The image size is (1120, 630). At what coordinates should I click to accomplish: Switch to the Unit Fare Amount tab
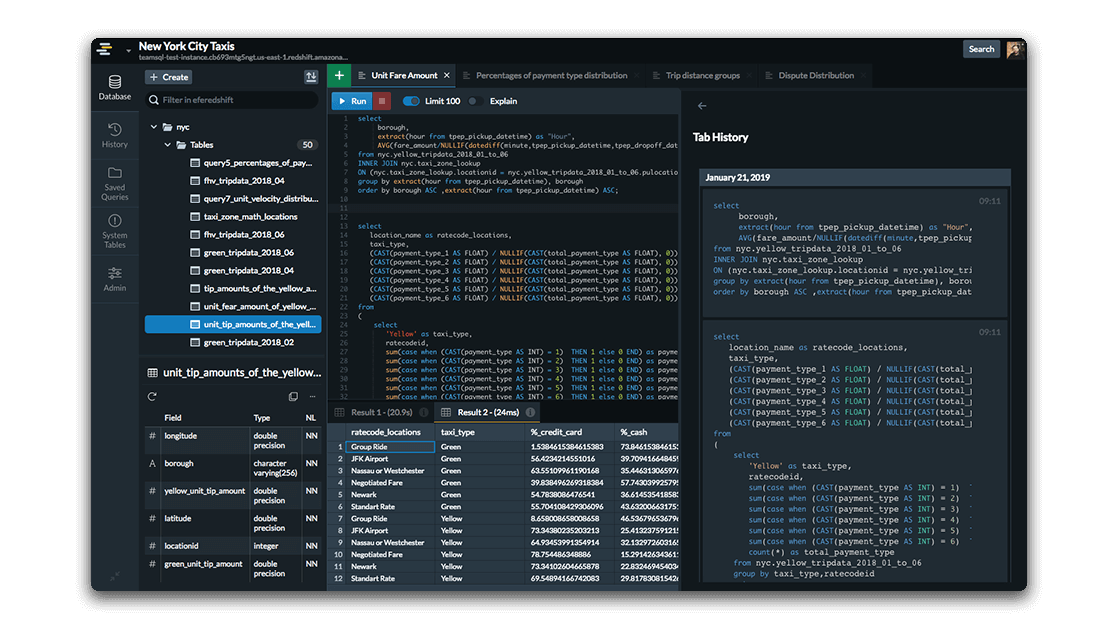pos(404,75)
